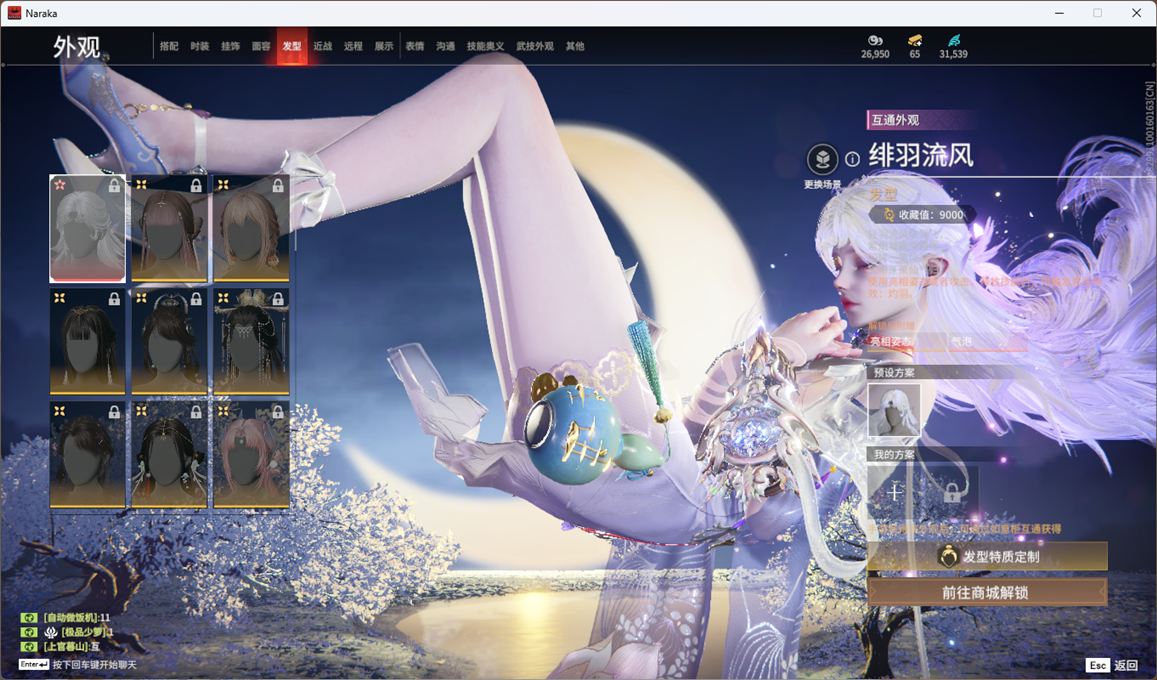Switch to the 近战 tab
The image size is (1157, 680).
click(322, 46)
